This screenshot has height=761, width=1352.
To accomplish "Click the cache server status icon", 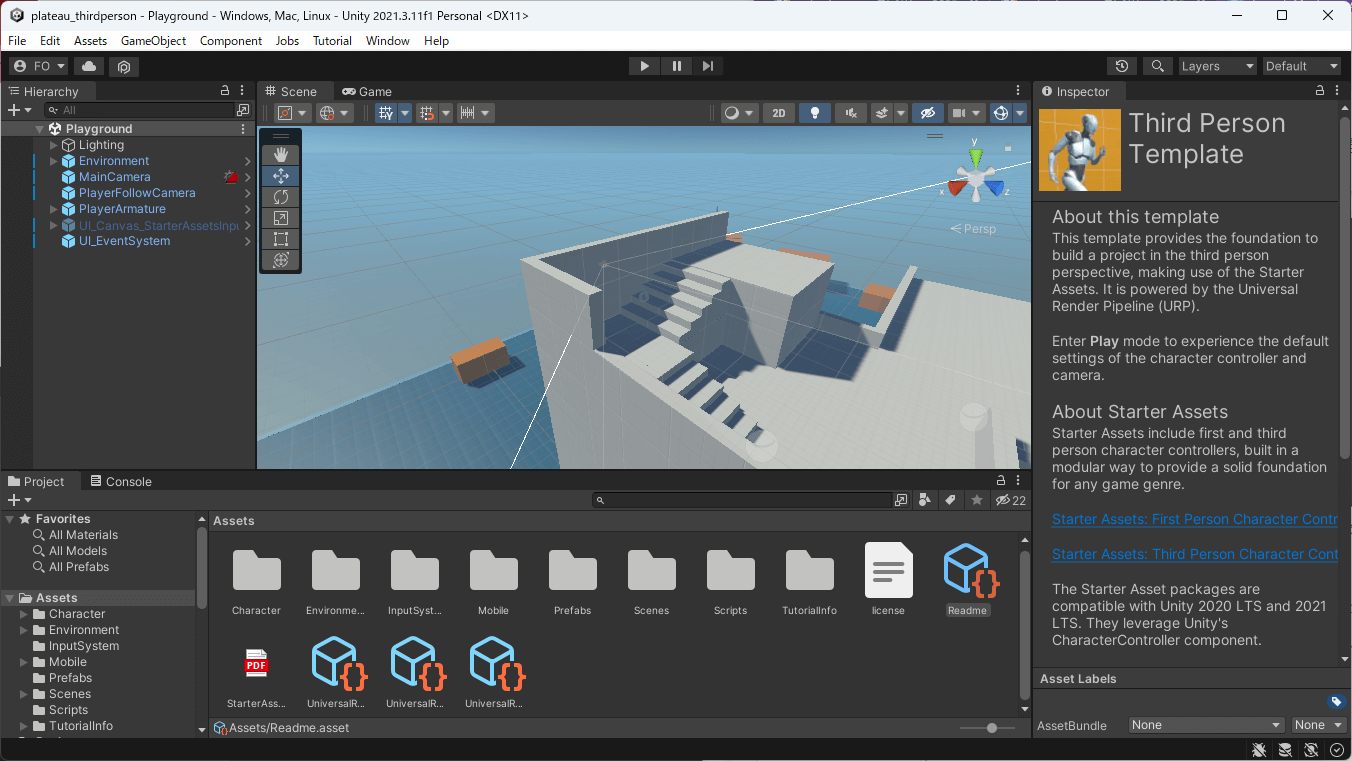I will (1285, 750).
